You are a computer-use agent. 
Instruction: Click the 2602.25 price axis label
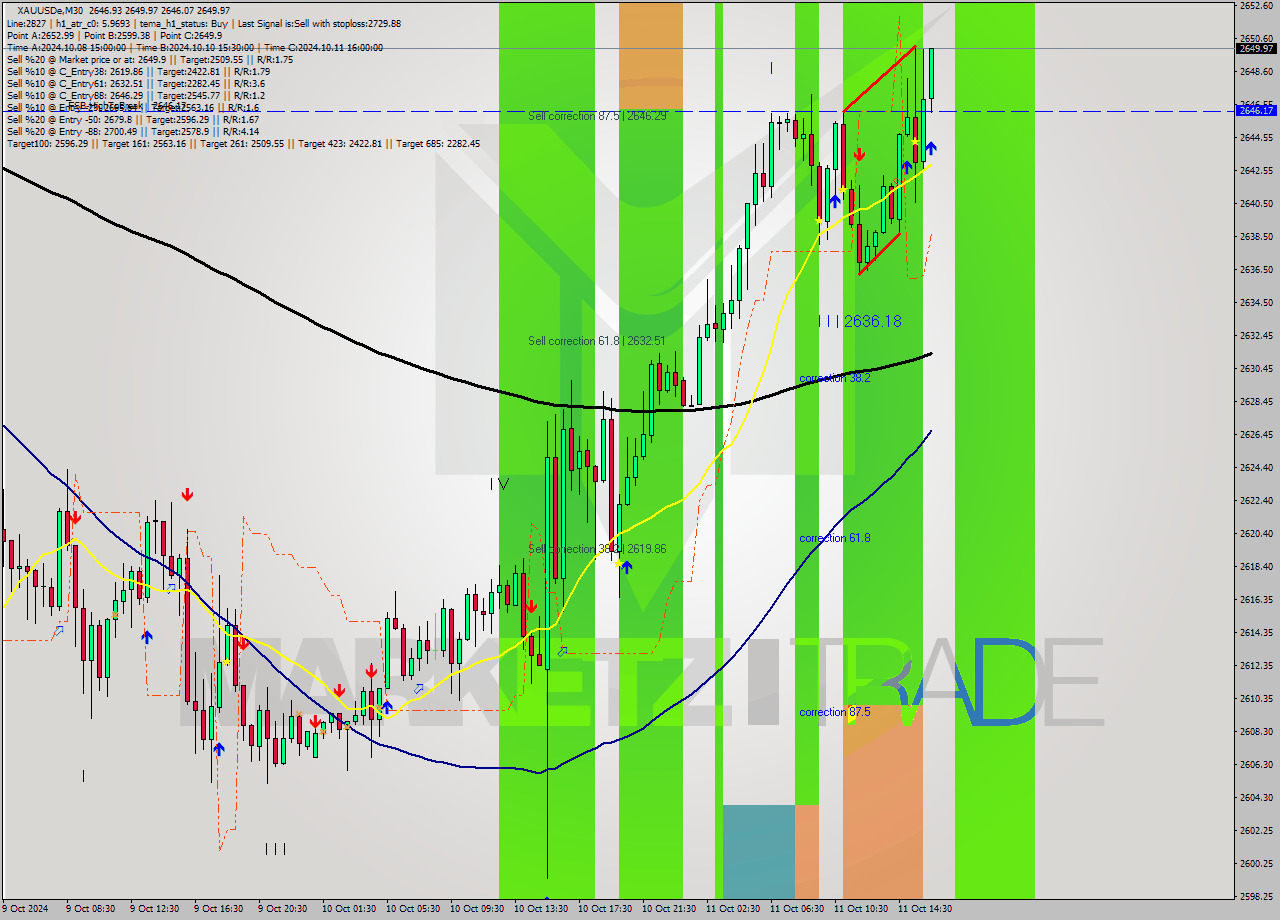tap(1256, 831)
